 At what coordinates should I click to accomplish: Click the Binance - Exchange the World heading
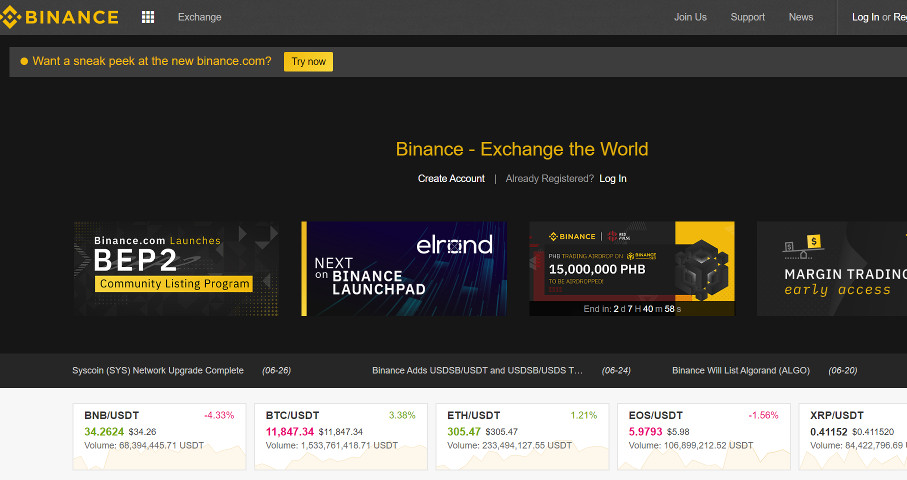522,149
